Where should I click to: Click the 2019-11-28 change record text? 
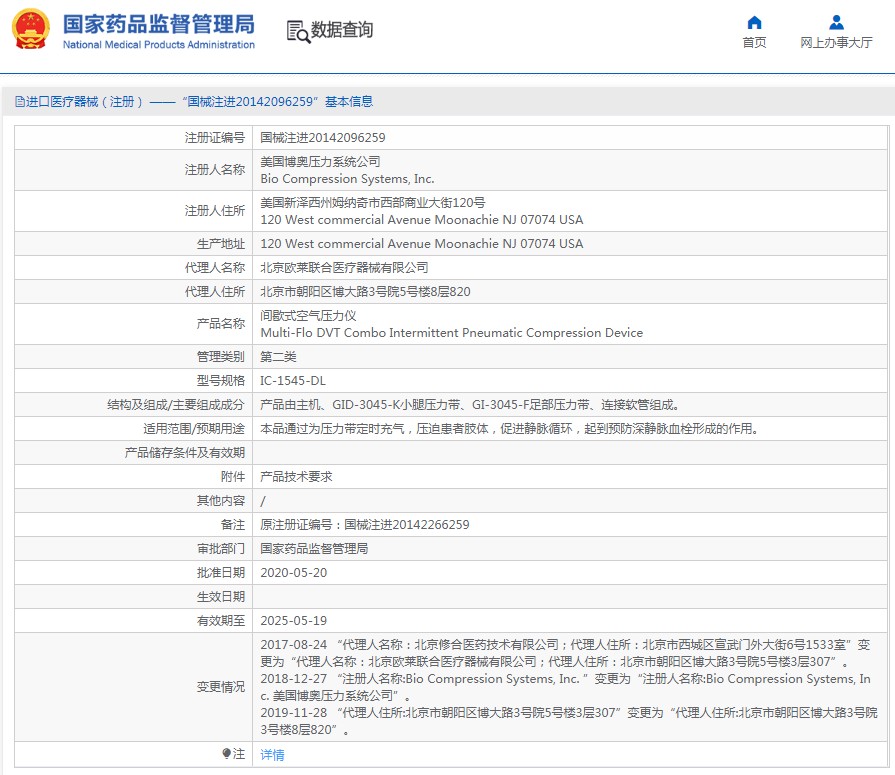coord(569,721)
